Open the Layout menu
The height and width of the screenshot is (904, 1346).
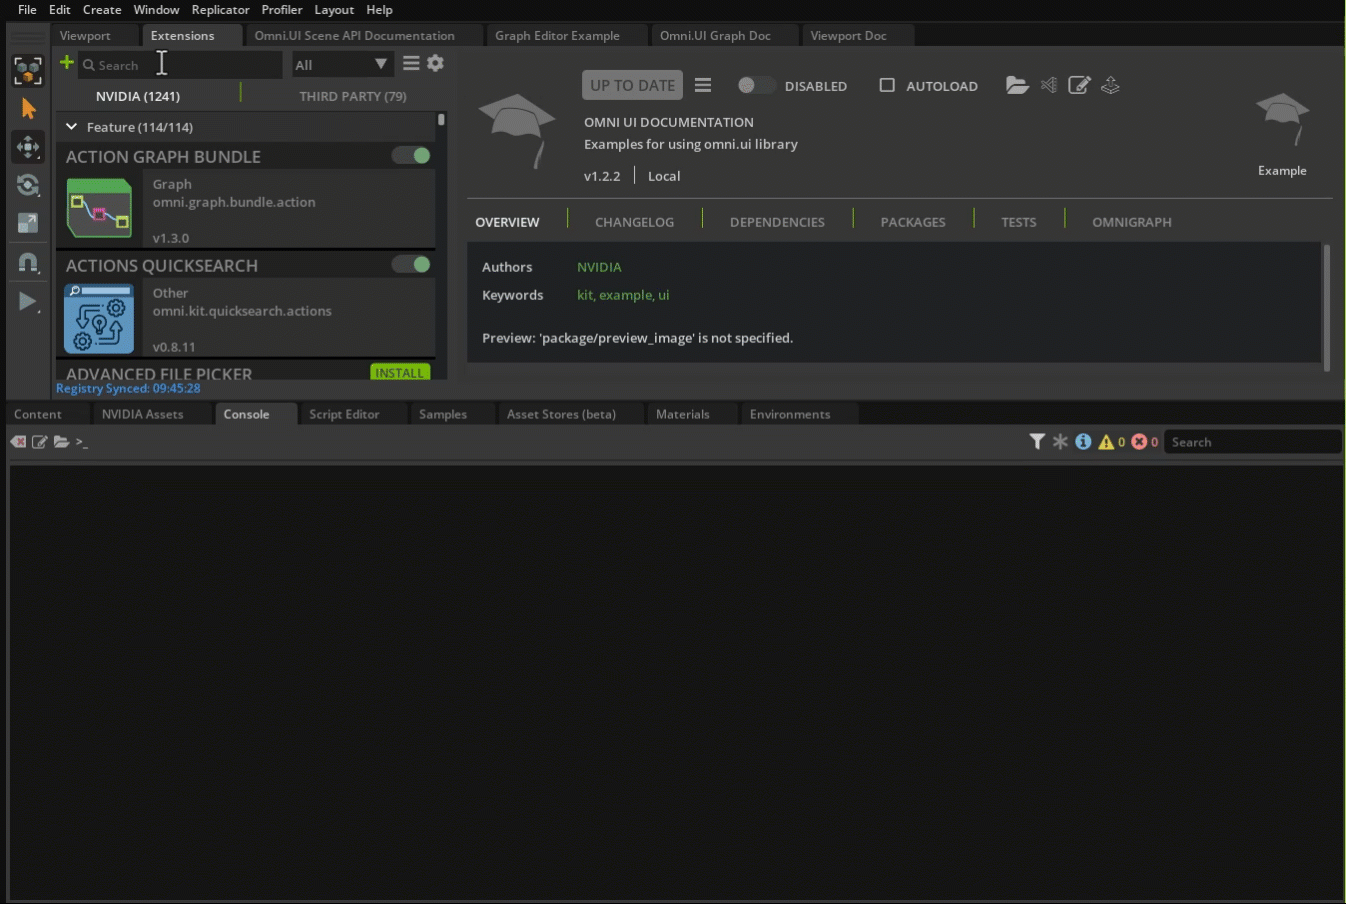[334, 9]
